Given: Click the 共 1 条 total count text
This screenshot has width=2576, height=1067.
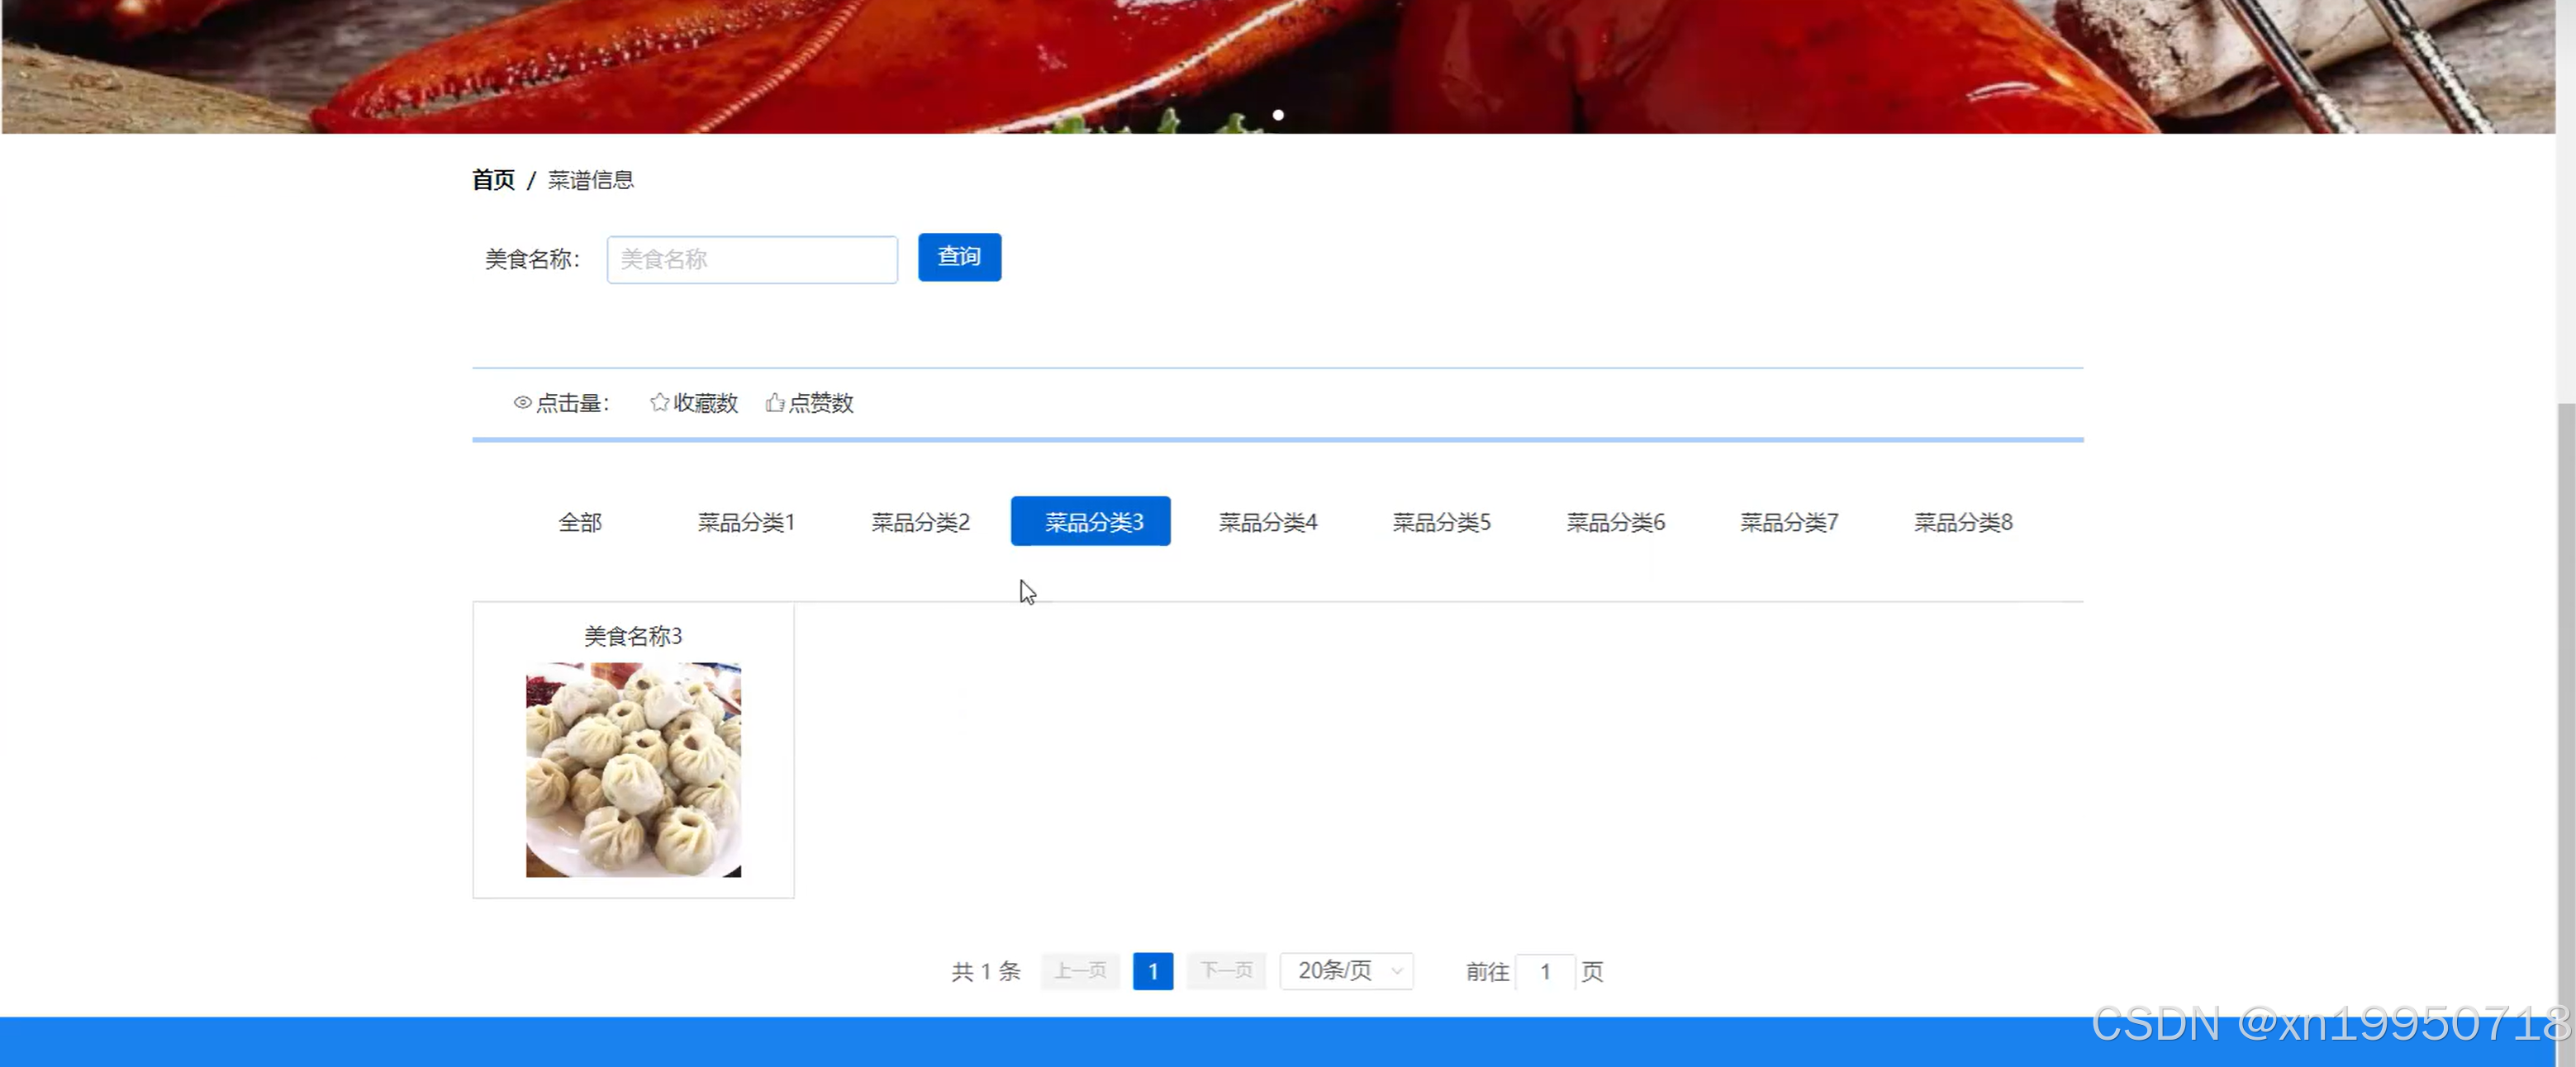Looking at the screenshot, I should coord(986,972).
